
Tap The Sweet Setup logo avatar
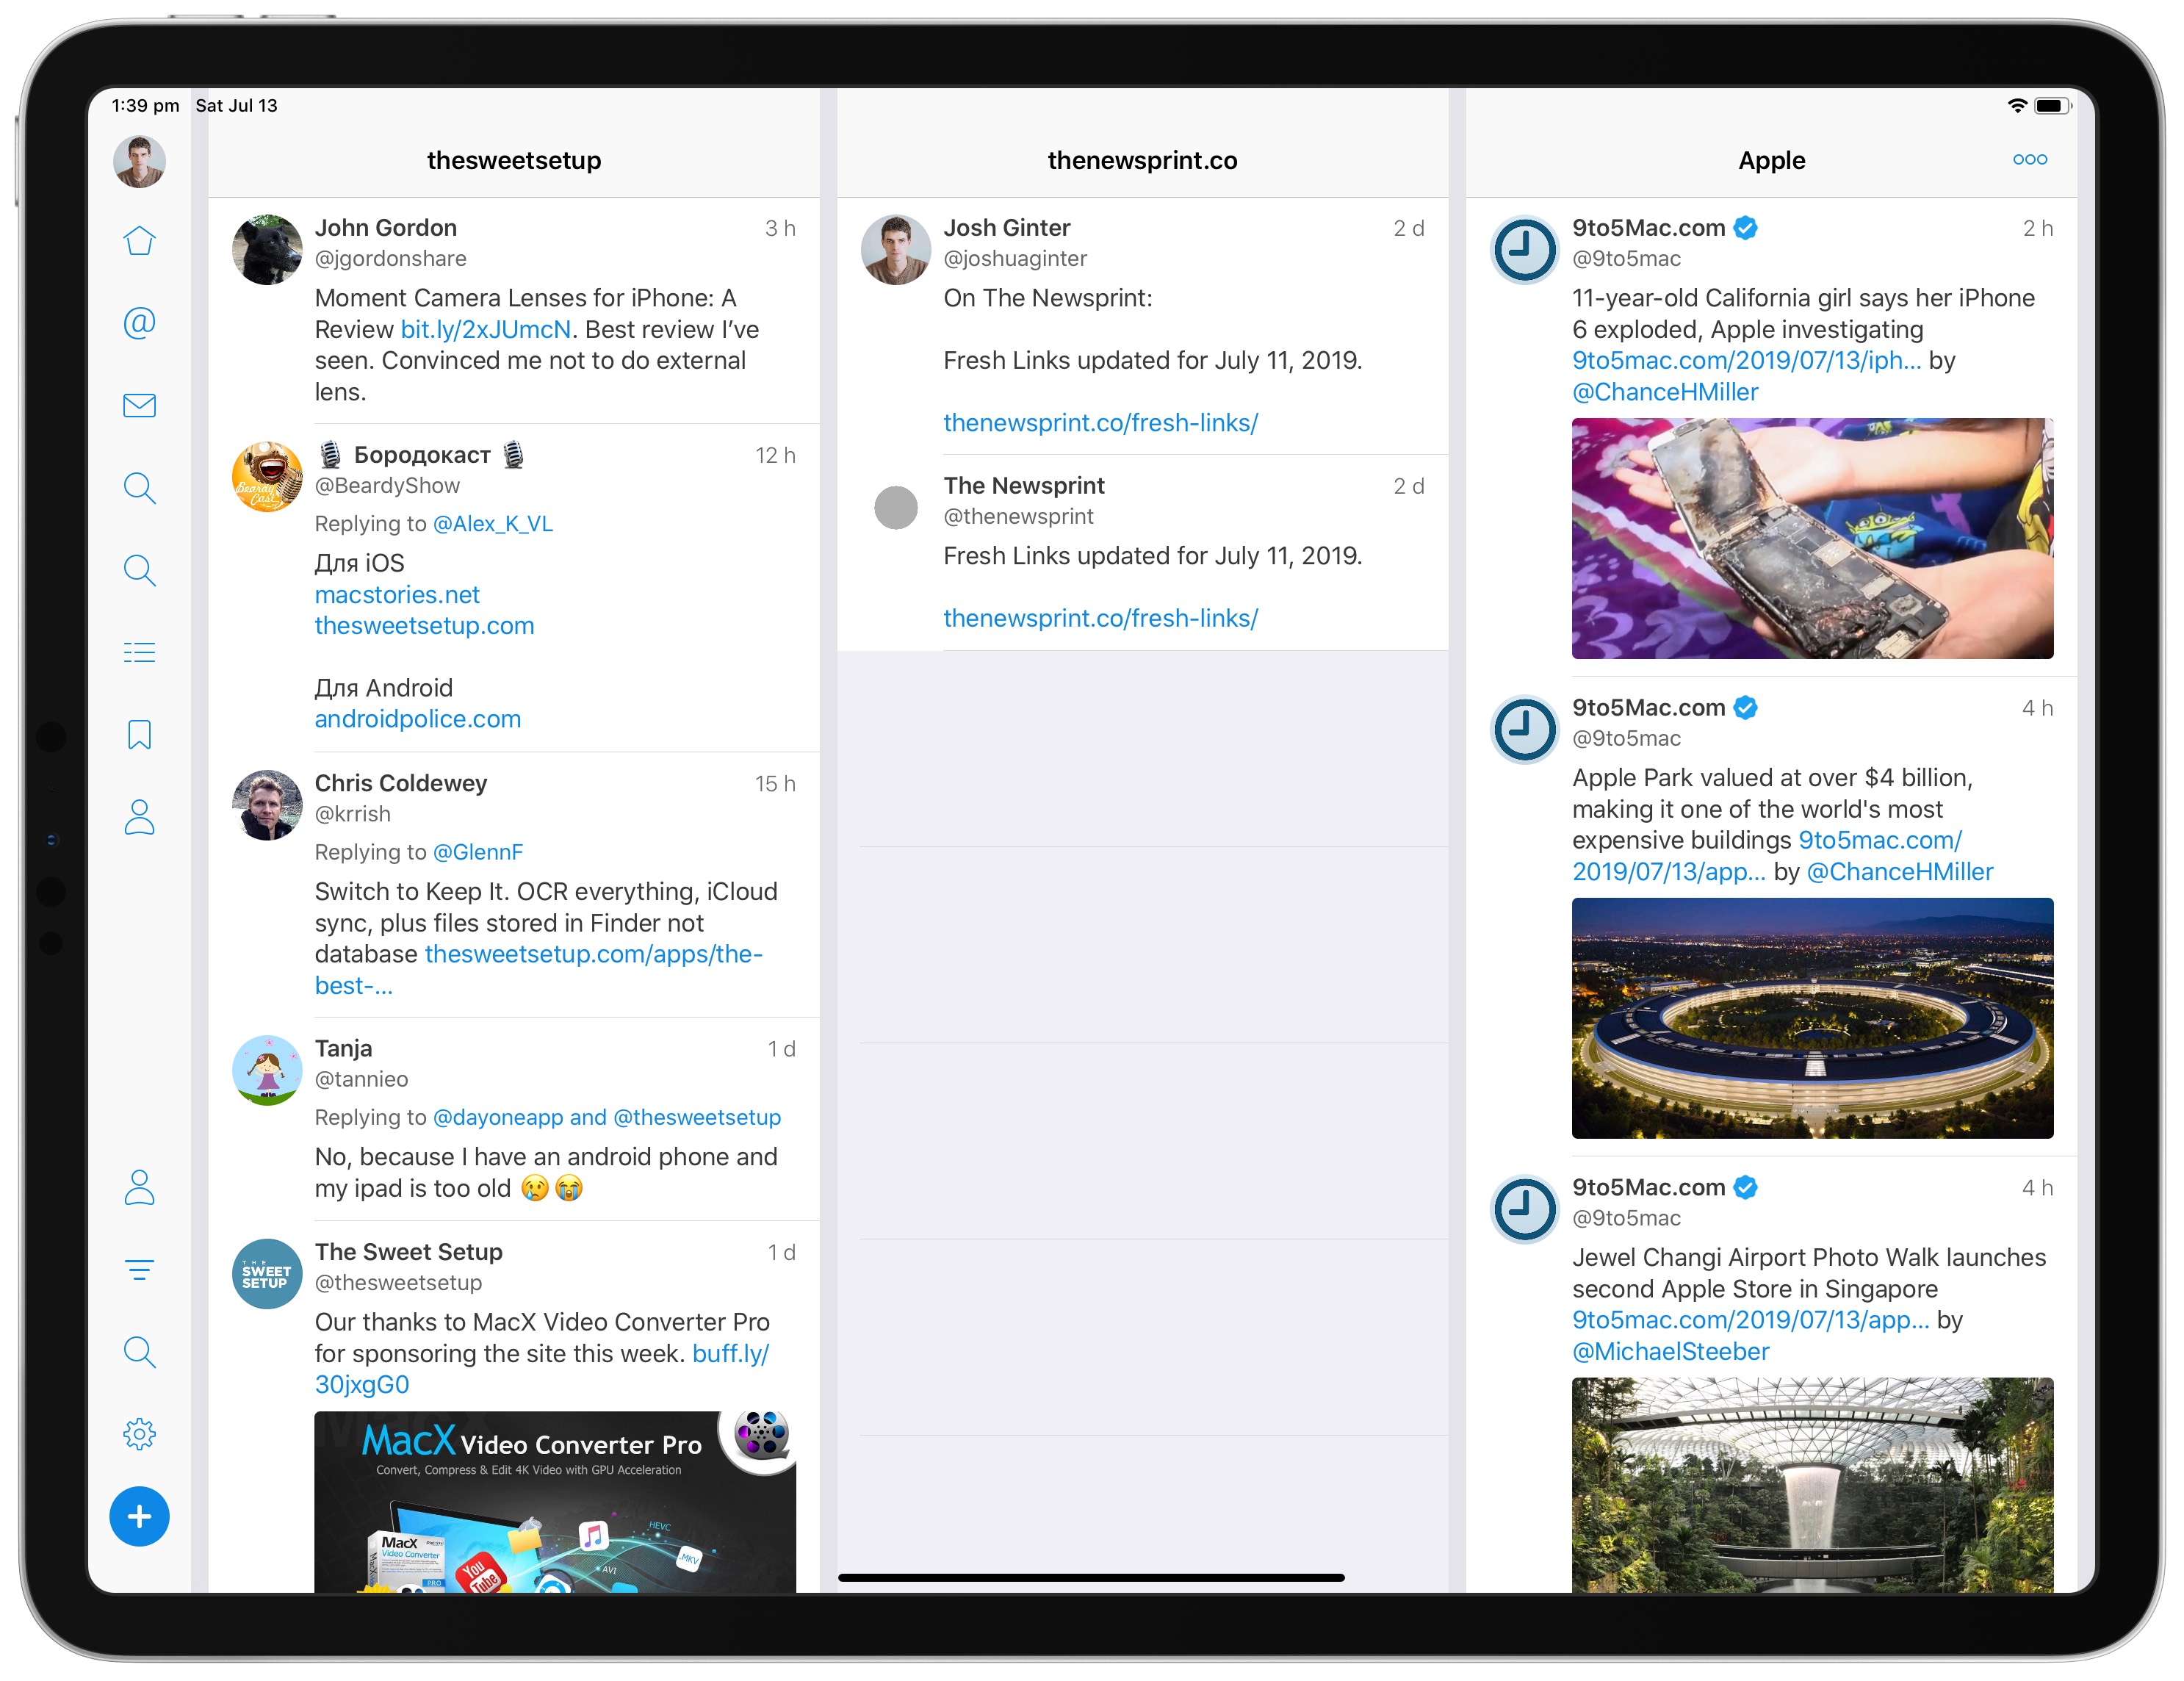click(267, 1274)
